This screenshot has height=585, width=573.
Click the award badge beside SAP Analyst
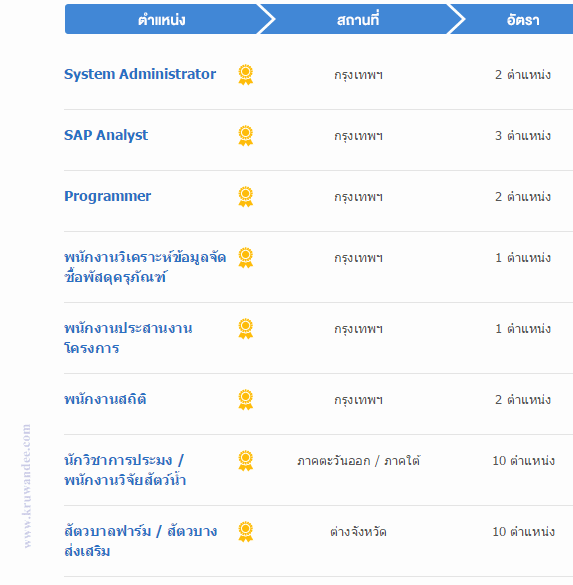click(x=245, y=136)
